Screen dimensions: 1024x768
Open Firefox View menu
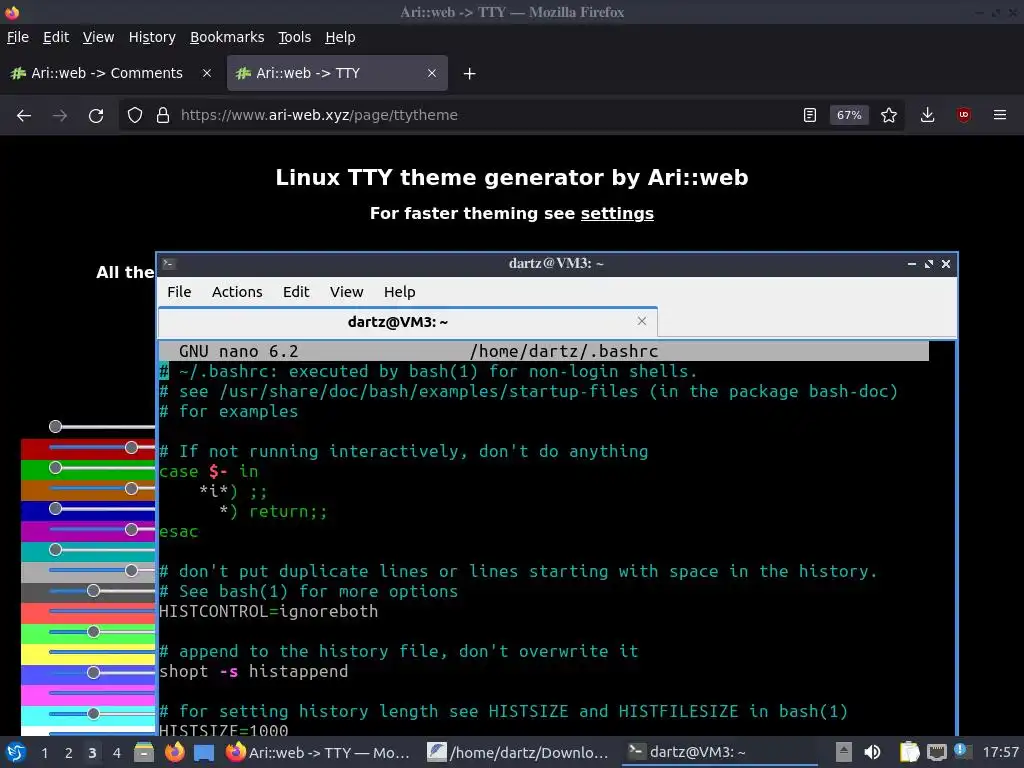[x=99, y=37]
